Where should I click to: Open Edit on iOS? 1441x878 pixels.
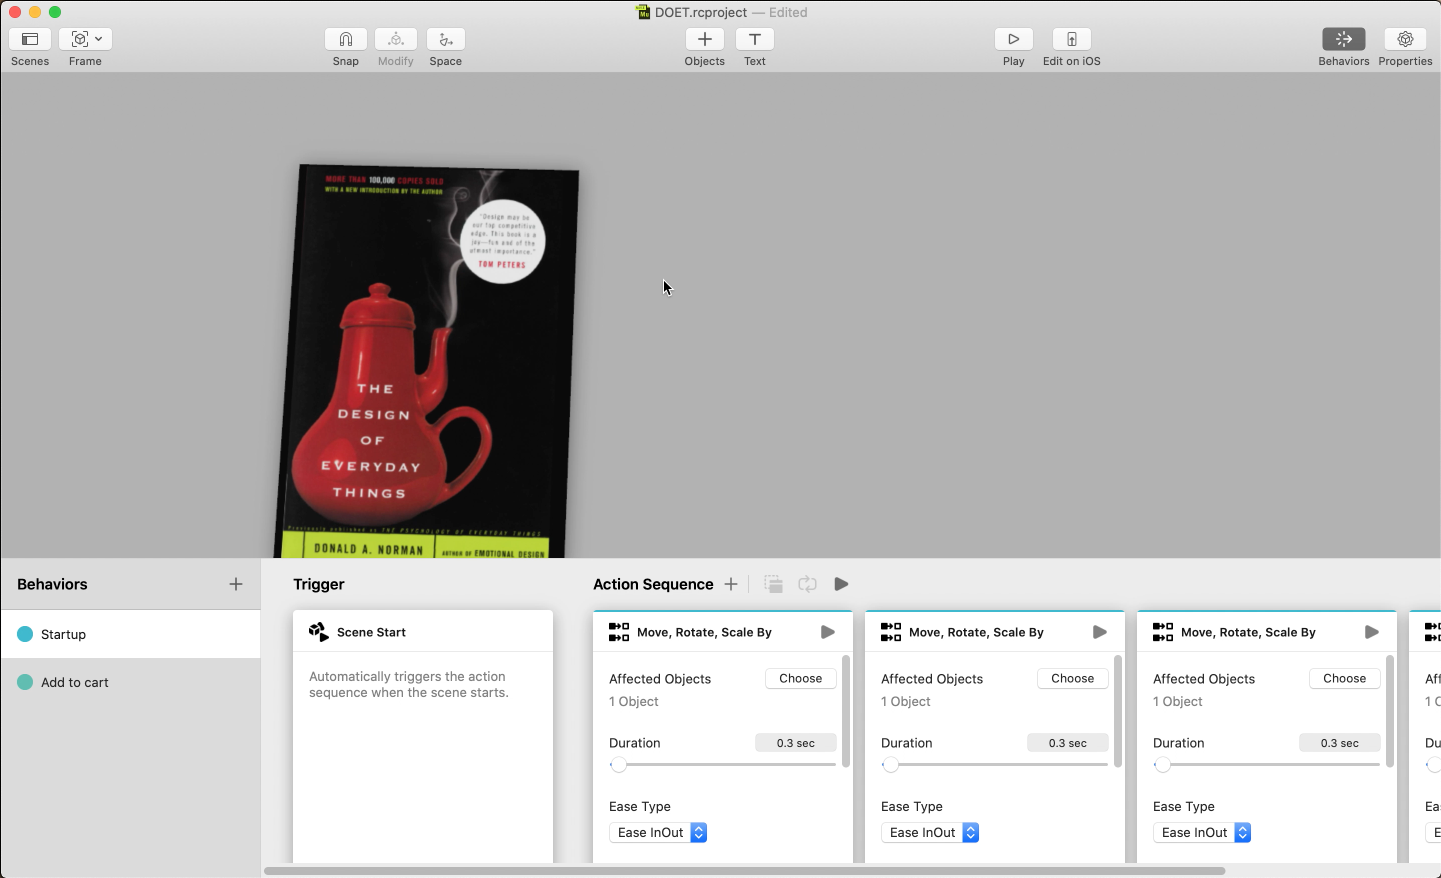1072,39
